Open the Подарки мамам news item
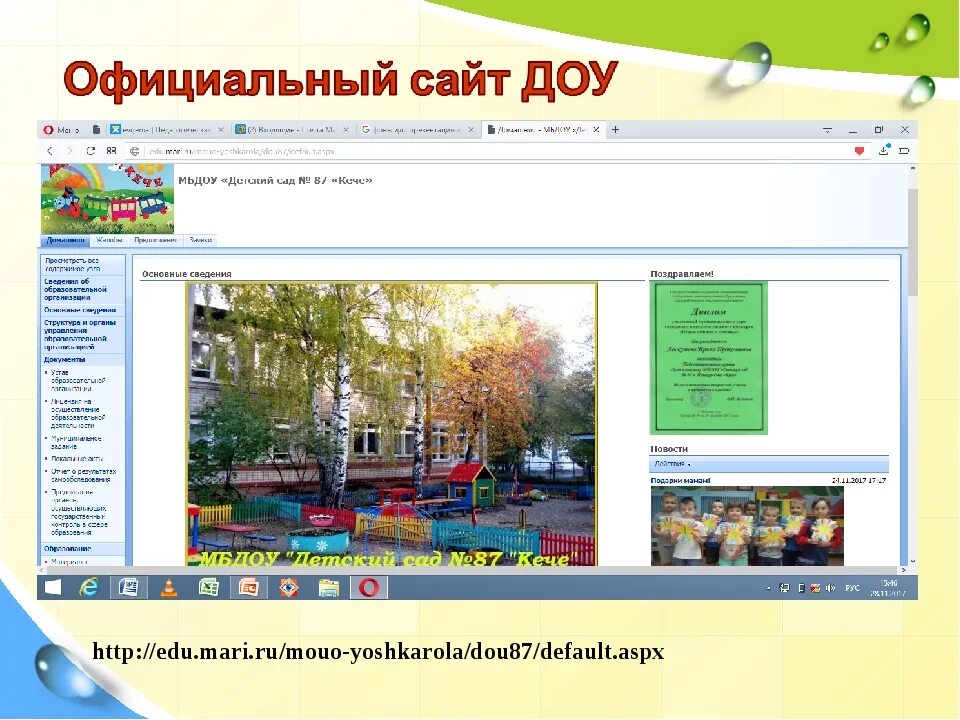960x720 pixels. (x=680, y=481)
